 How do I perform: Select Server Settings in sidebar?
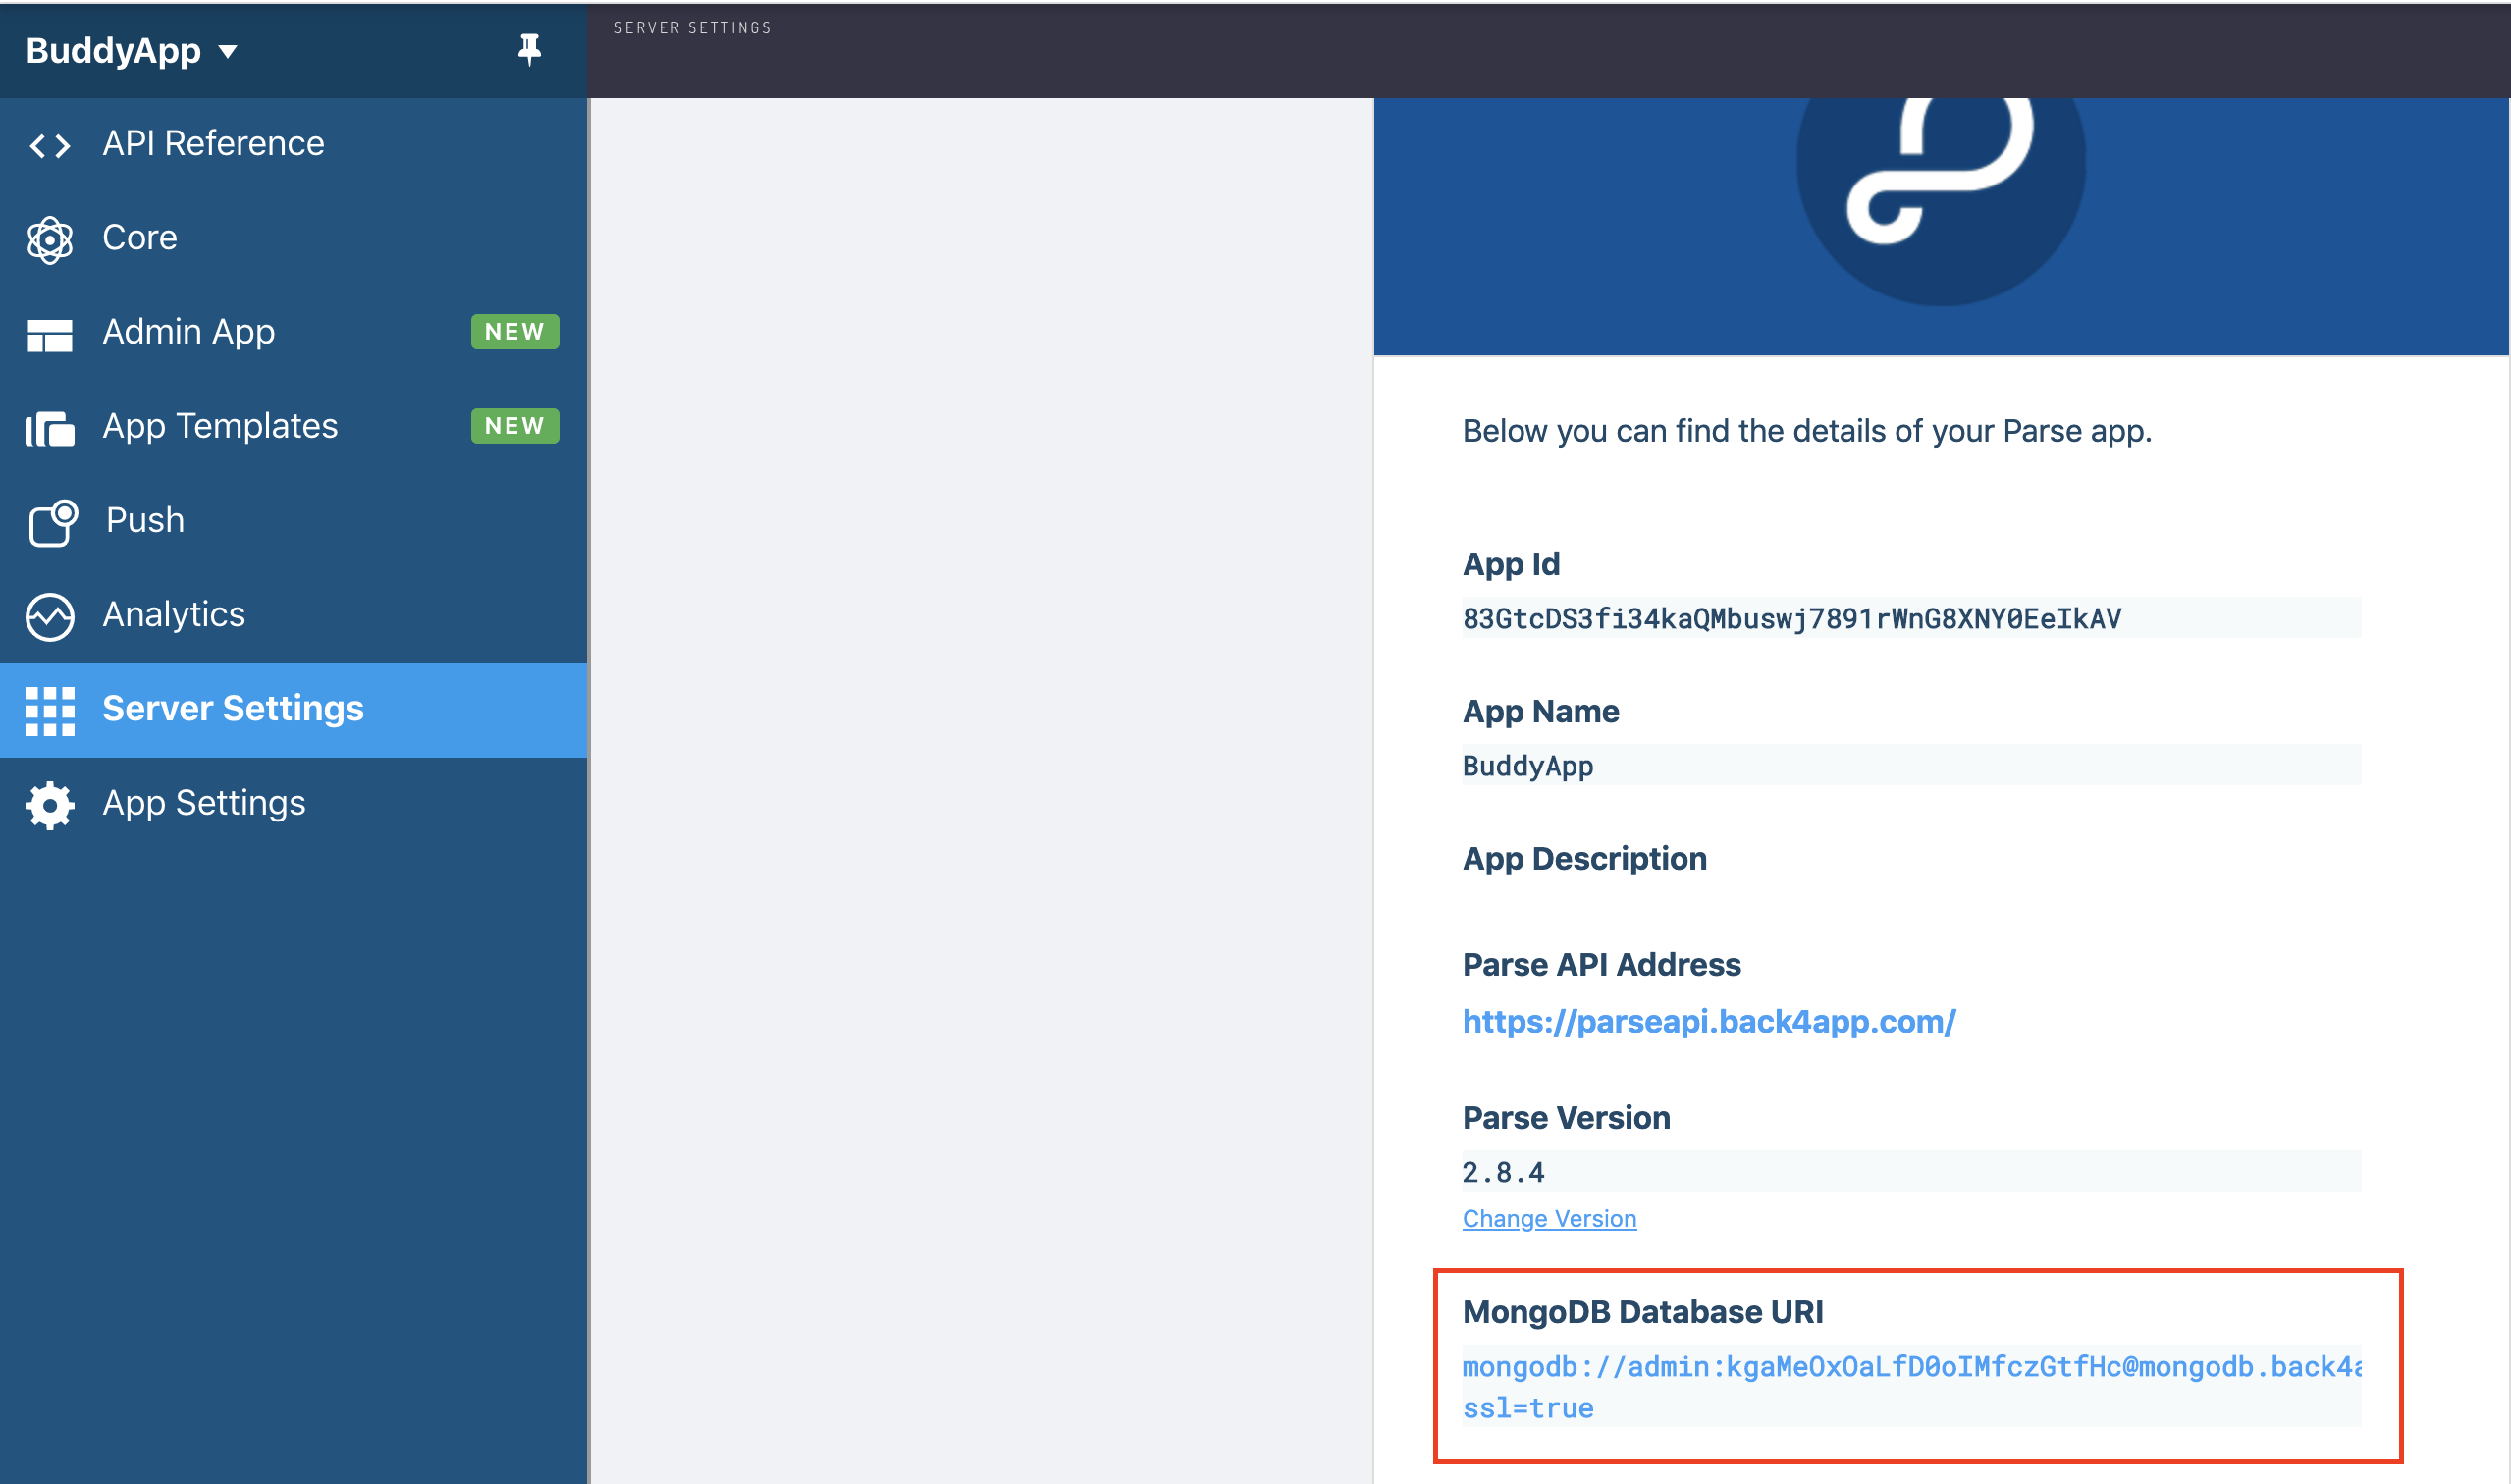point(293,710)
